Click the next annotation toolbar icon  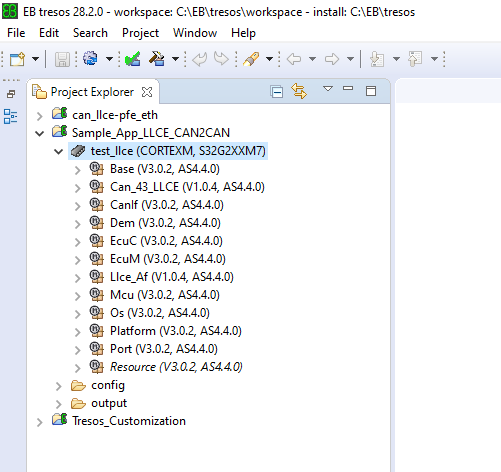[x=377, y=59]
